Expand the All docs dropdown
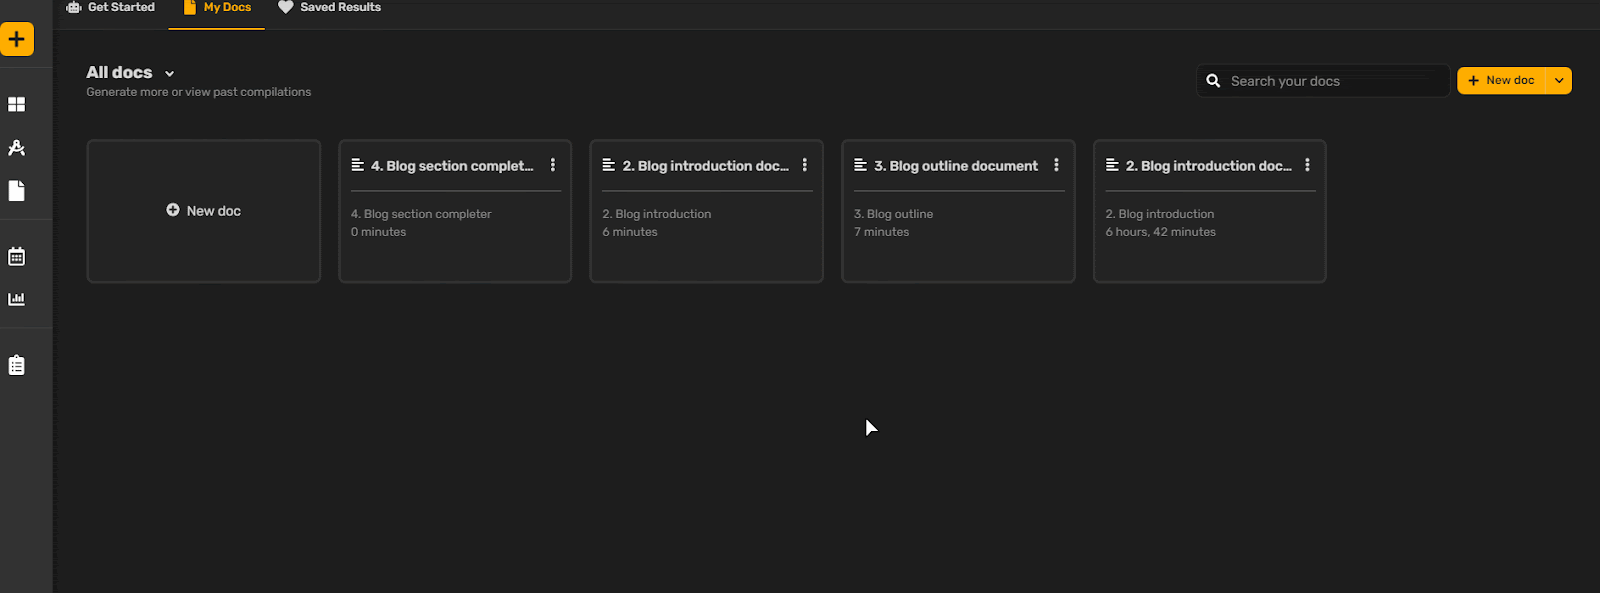Image resolution: width=1600 pixels, height=593 pixels. pos(169,73)
